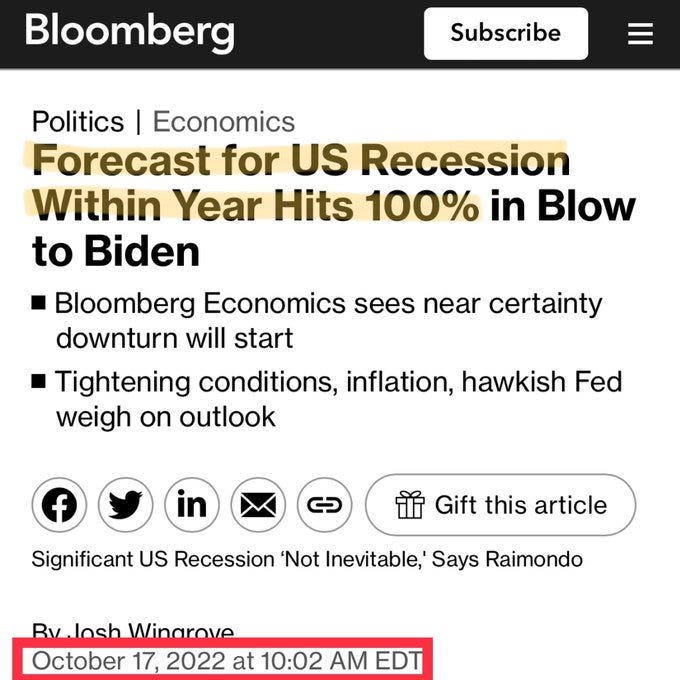Click the Gift this article button
The width and height of the screenshot is (680, 680).
click(500, 505)
